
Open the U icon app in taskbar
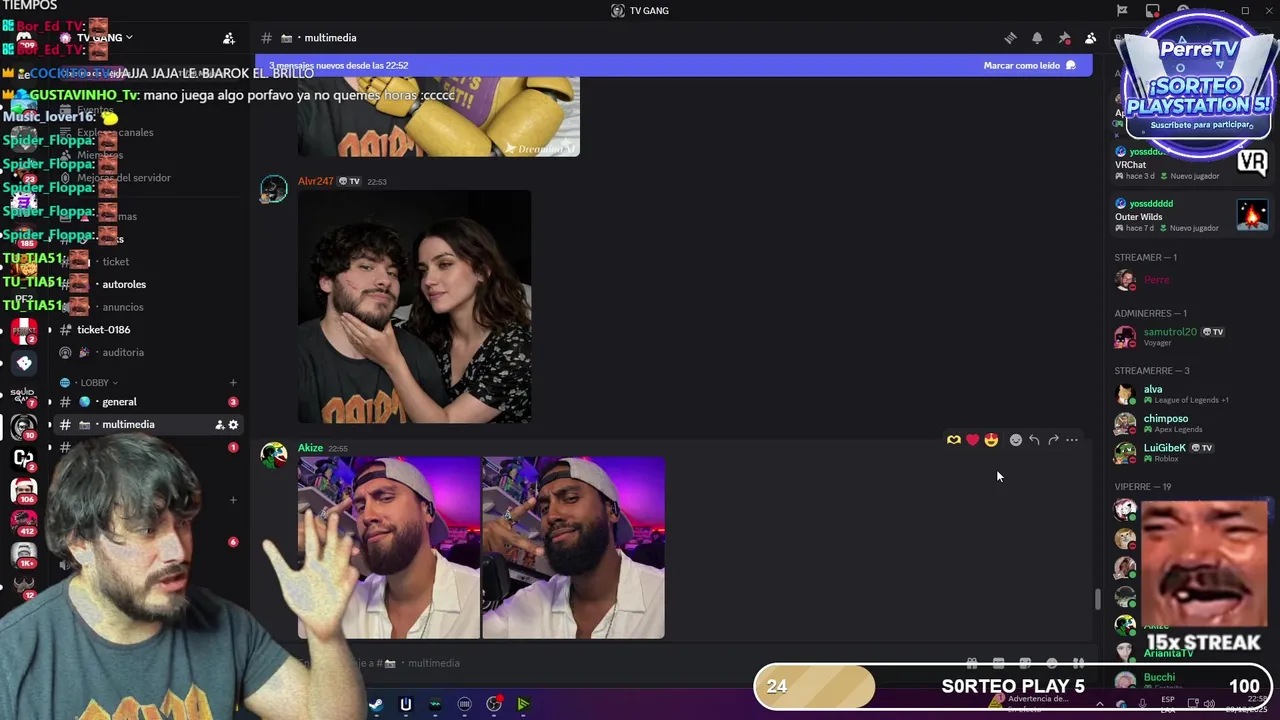pyautogui.click(x=405, y=705)
